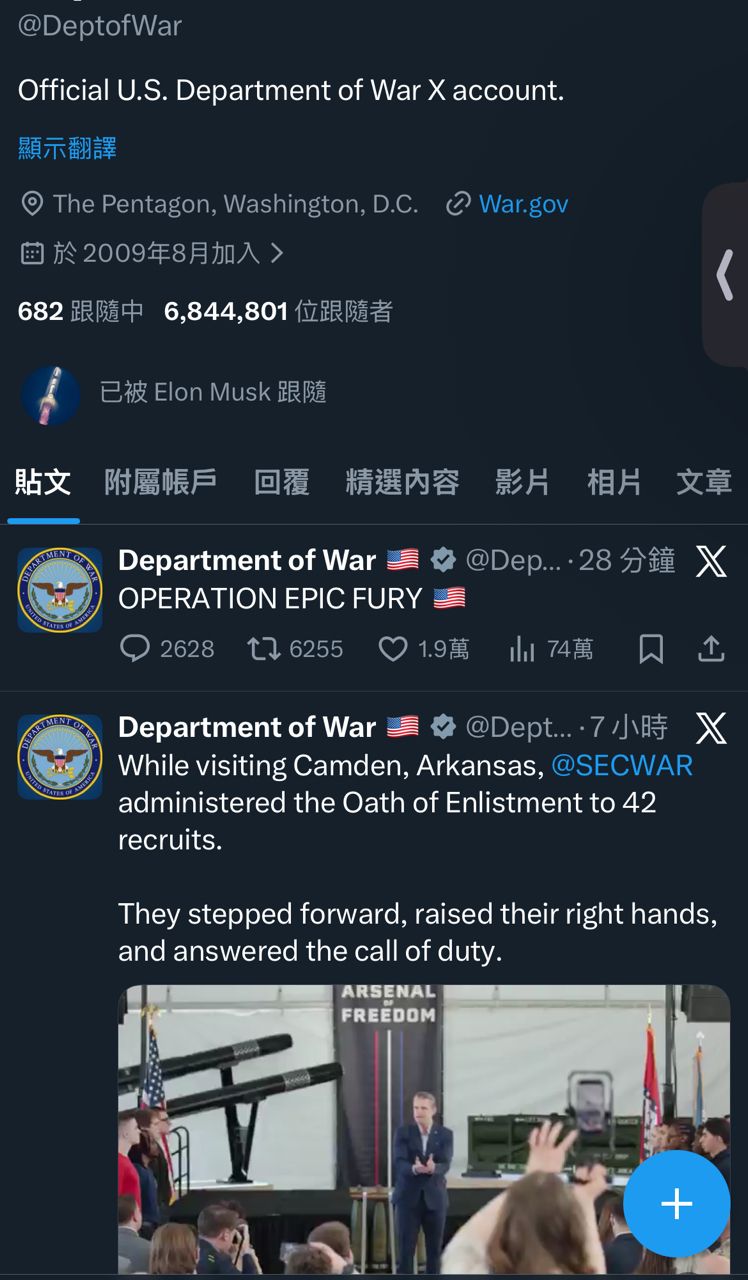748x1280 pixels.
Task: Switch to 回覆 tab
Action: pos(282,482)
